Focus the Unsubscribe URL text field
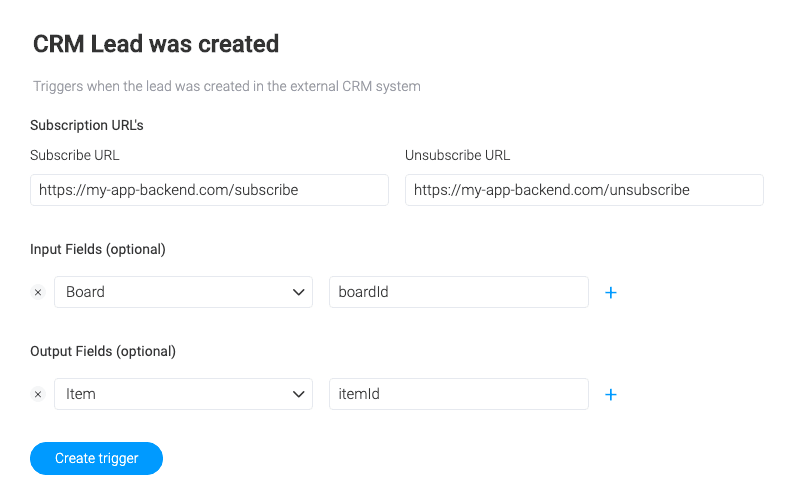The width and height of the screenshot is (791, 503). pyautogui.click(x=584, y=190)
